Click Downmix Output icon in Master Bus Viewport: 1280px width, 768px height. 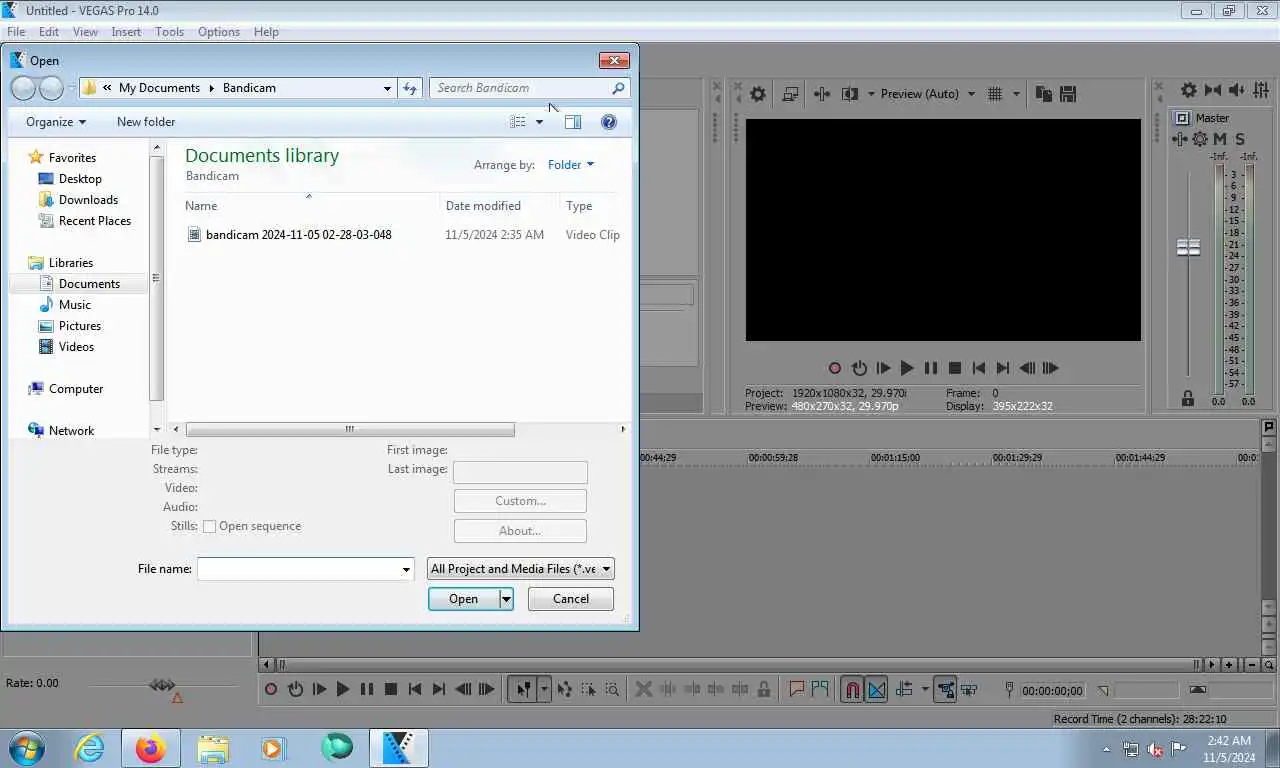click(1213, 90)
